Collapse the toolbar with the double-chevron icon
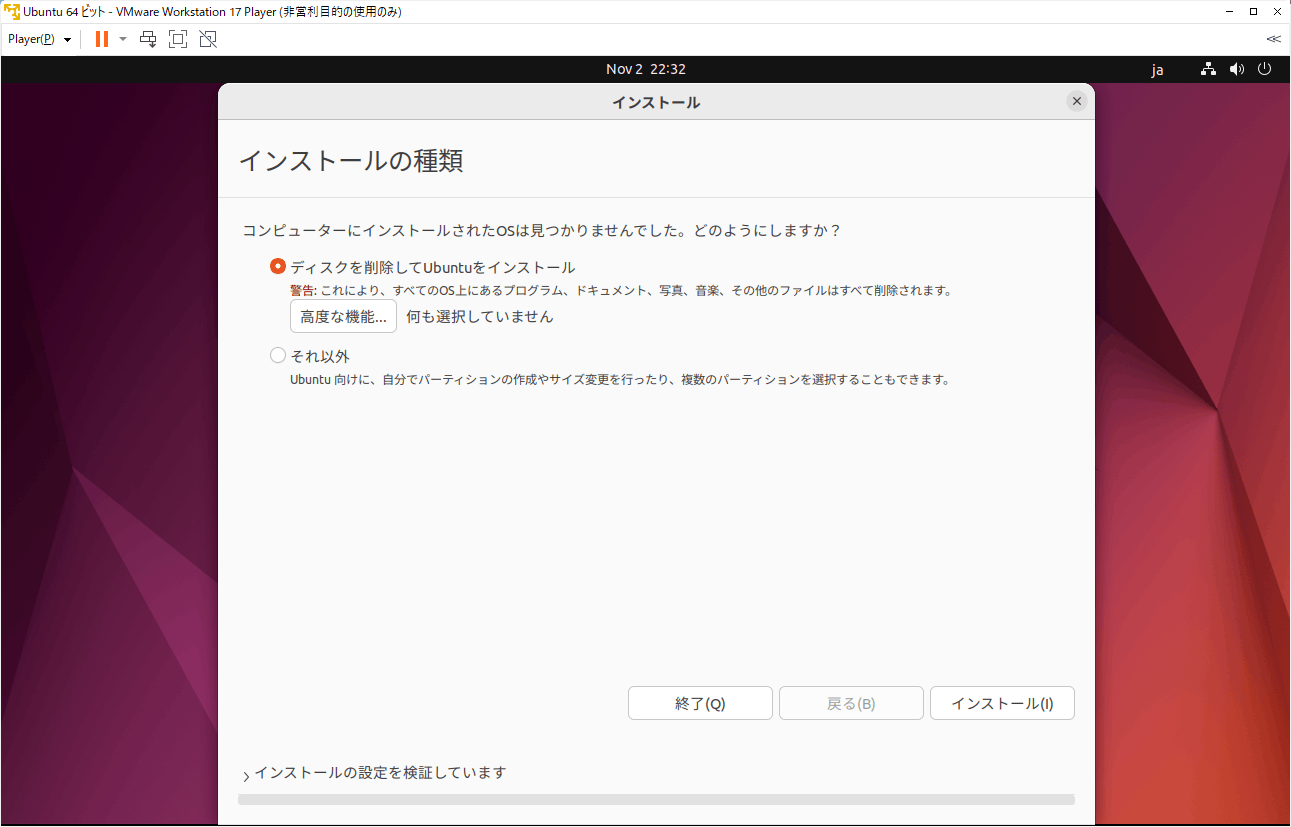Viewport: 1291px width, 827px height. click(x=1273, y=39)
